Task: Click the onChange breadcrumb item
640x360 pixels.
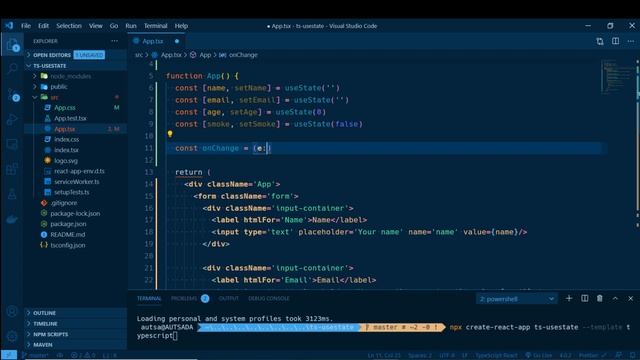Action: coord(238,55)
